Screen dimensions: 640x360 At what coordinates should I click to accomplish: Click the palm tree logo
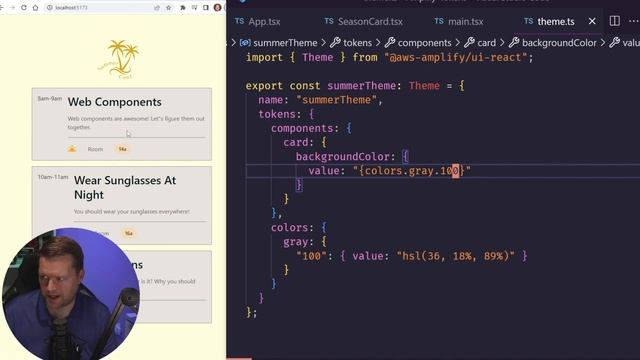click(x=119, y=59)
